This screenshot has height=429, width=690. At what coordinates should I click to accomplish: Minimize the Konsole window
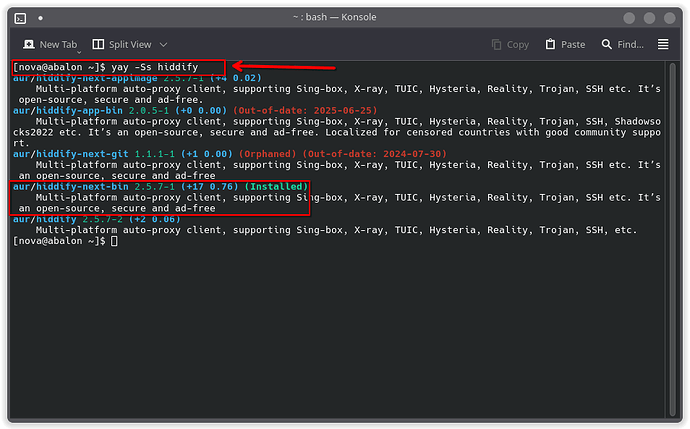coord(629,18)
